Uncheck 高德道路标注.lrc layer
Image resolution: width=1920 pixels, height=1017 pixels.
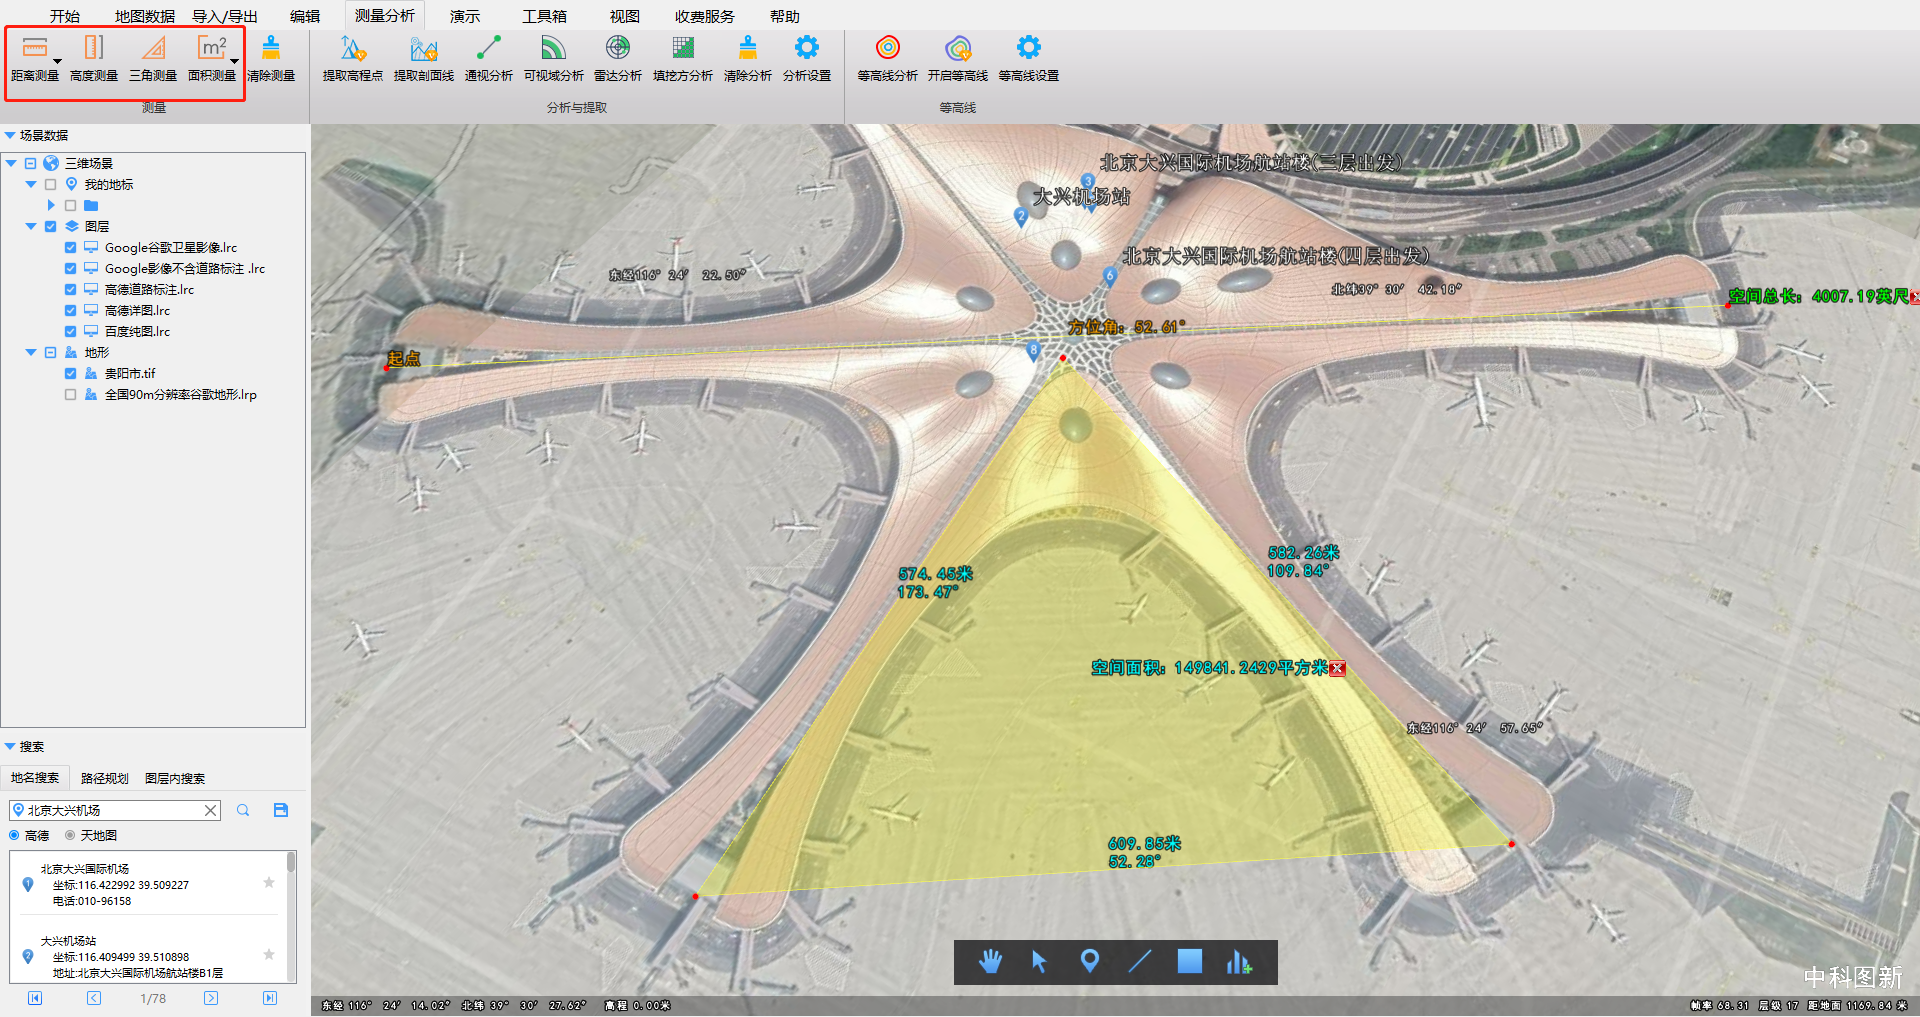pyautogui.click(x=70, y=289)
